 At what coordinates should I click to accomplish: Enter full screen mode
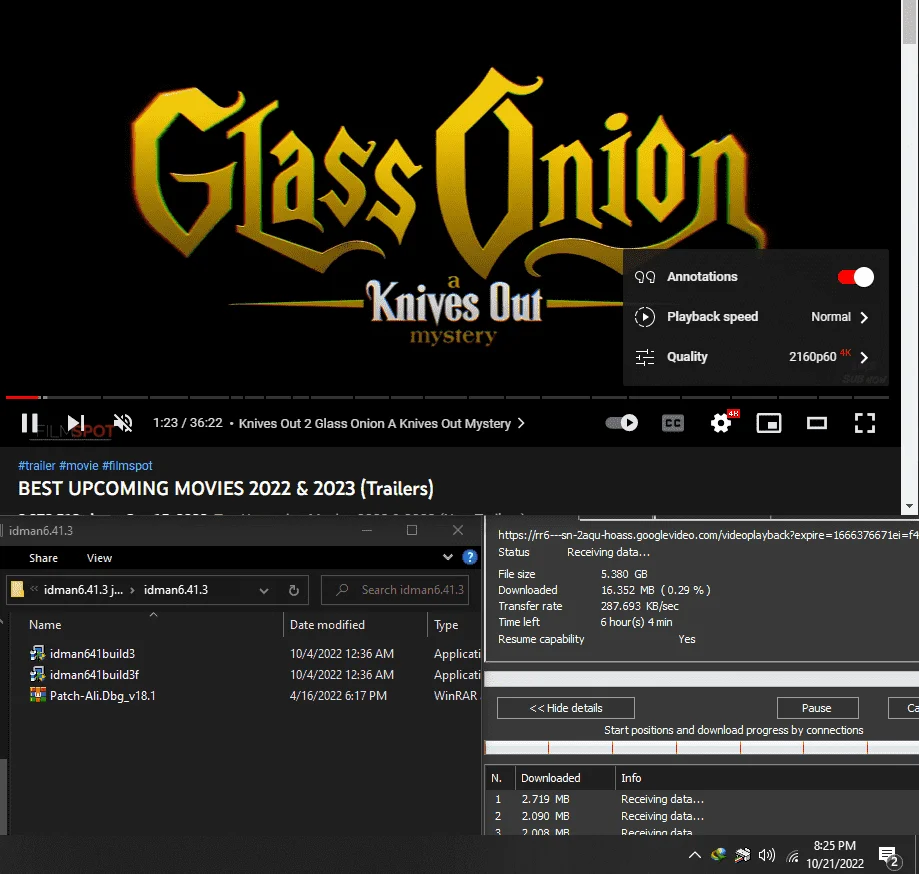864,423
